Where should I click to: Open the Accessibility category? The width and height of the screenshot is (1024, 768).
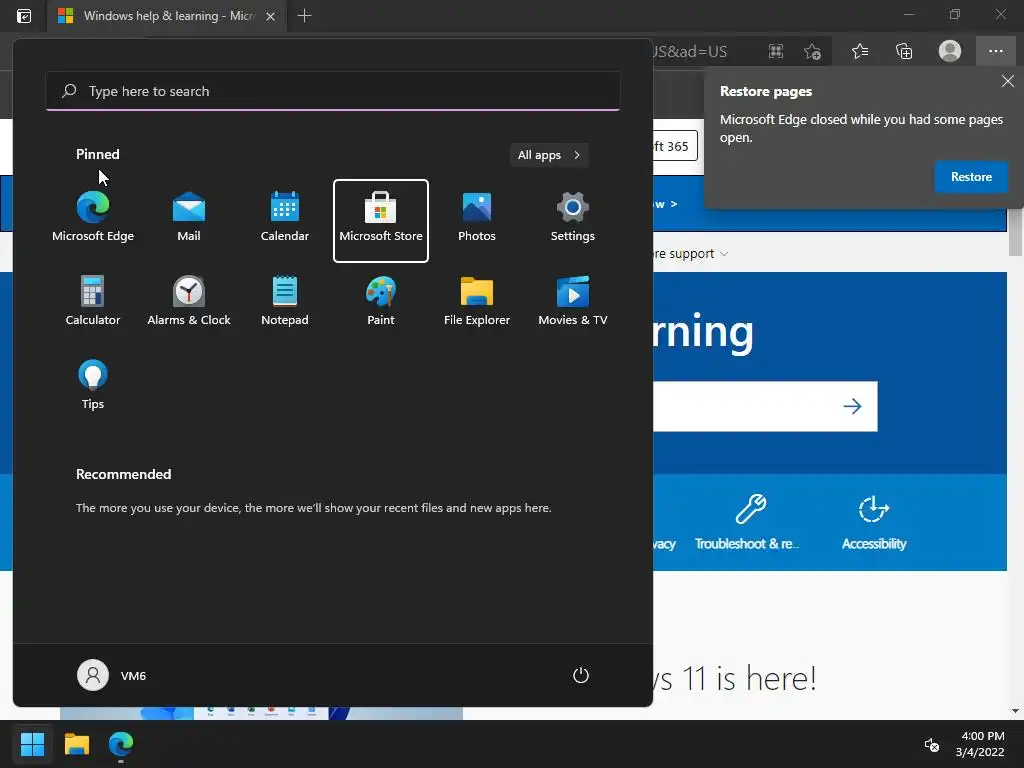(874, 522)
